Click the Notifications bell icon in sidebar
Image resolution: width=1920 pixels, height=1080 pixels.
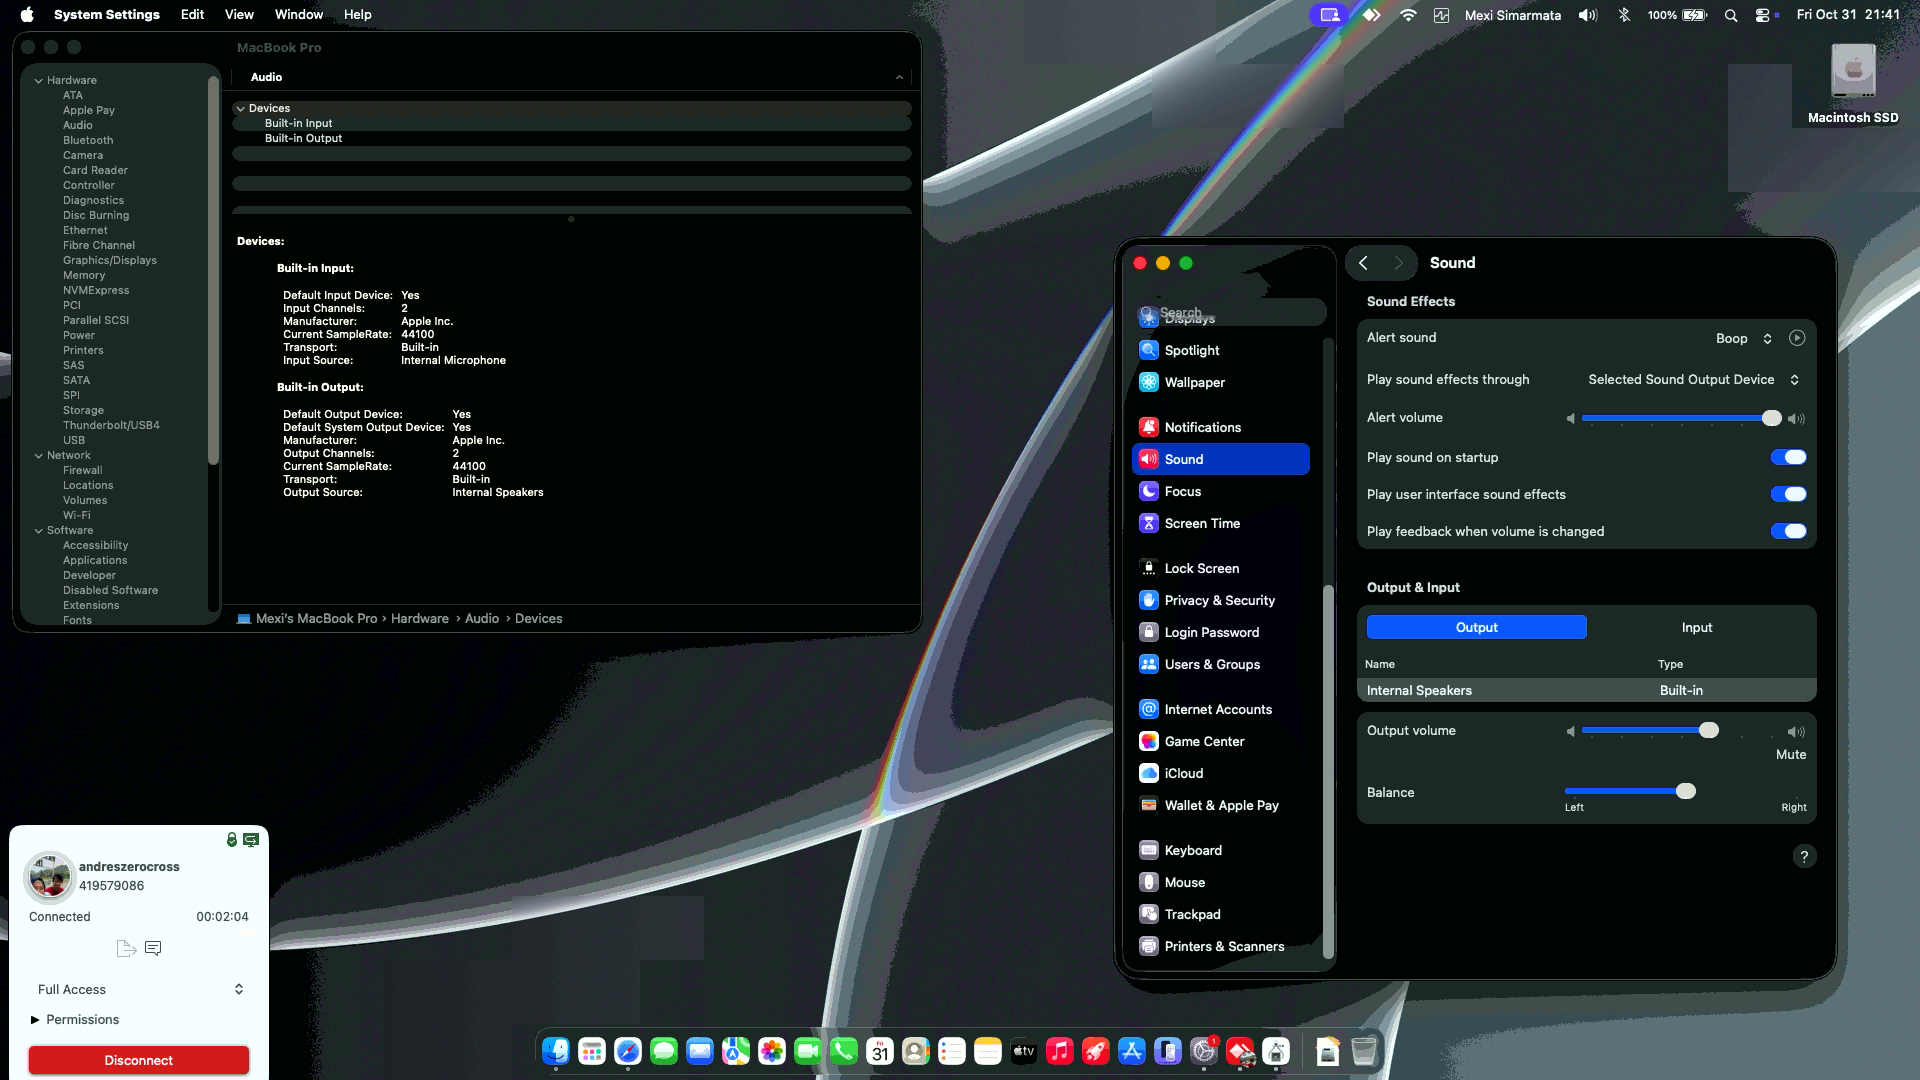pyautogui.click(x=1148, y=427)
